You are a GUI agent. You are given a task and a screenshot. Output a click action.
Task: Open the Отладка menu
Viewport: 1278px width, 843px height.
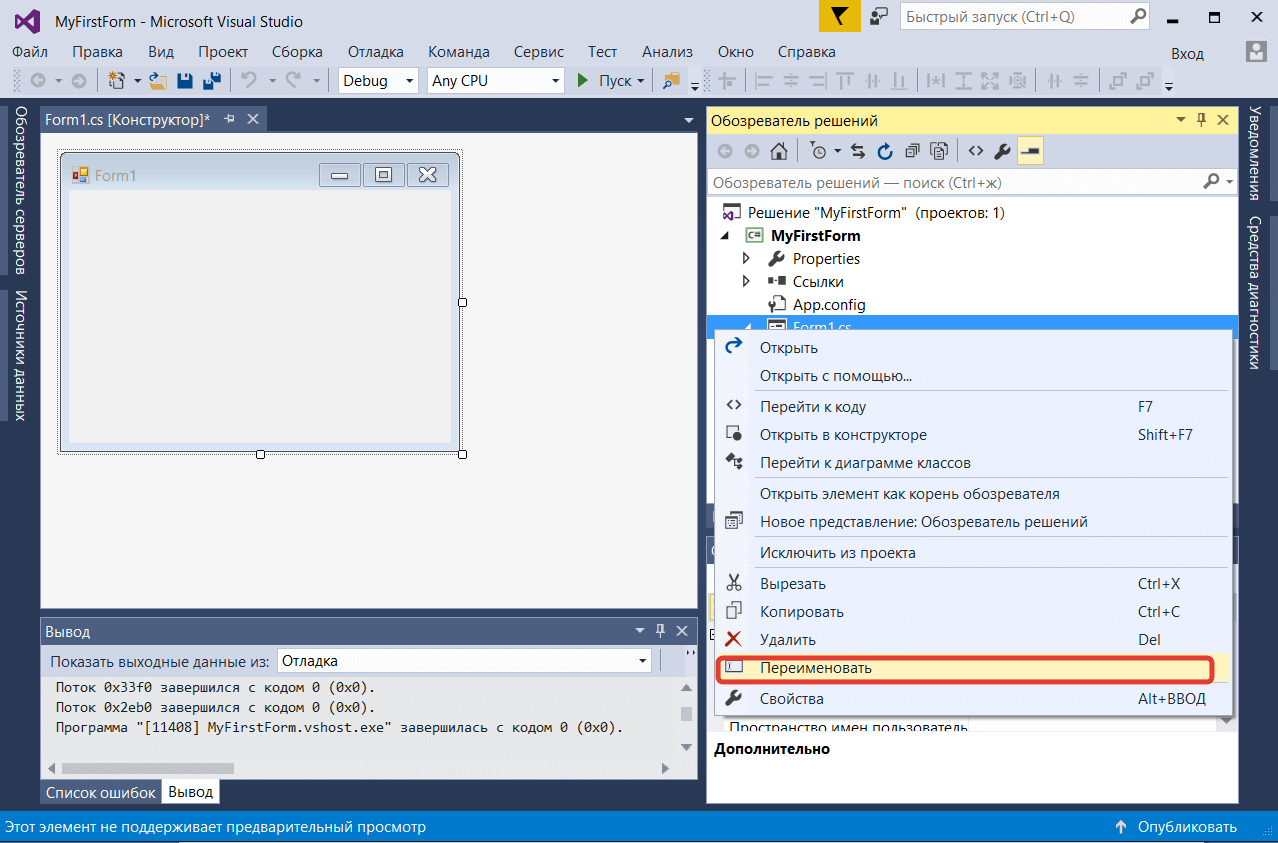coord(376,52)
